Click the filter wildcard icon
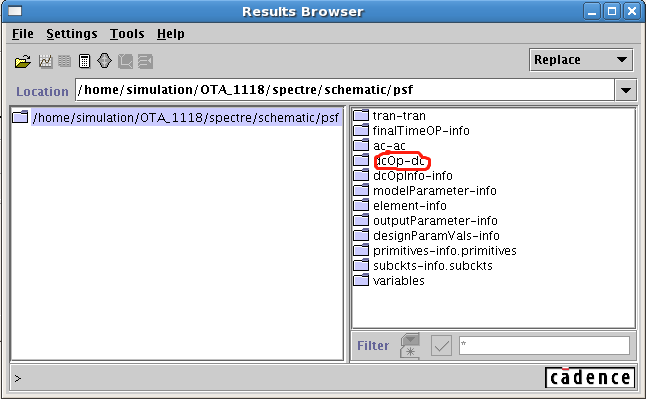Screen dimensions: 646x399 (x=410, y=346)
